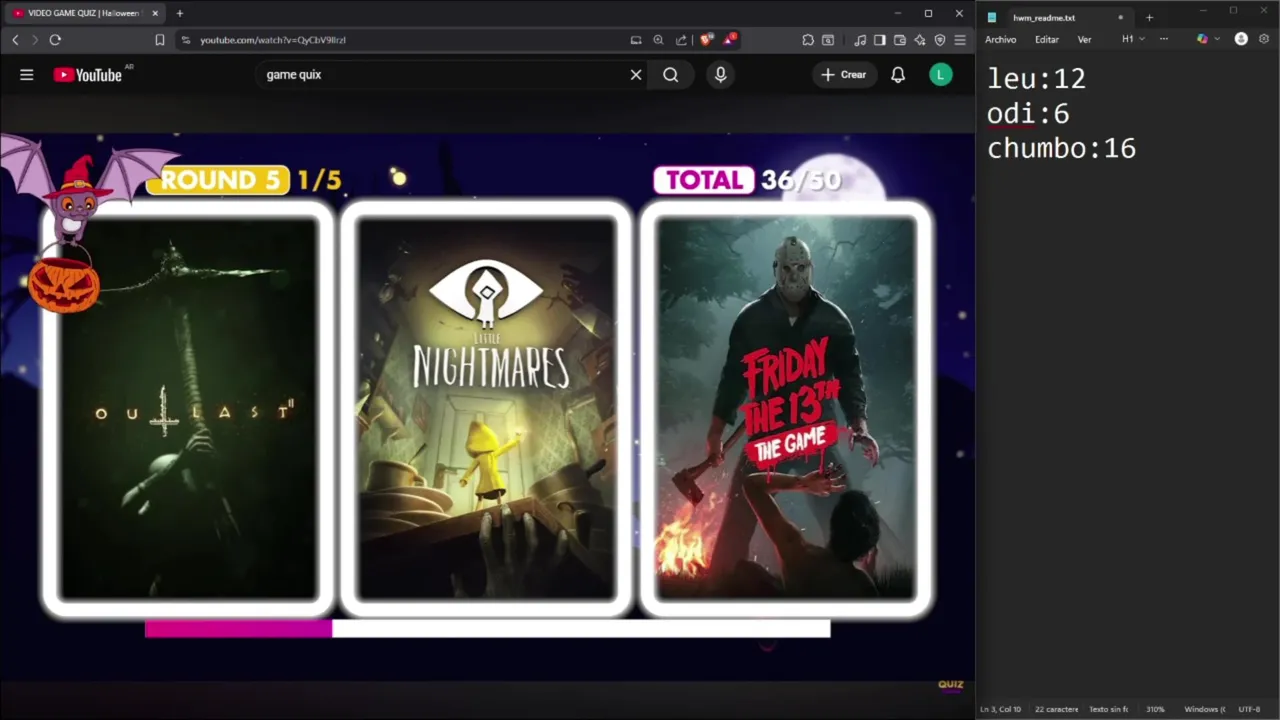This screenshot has height=720, width=1280.
Task: Start YouTube voice search microphone
Action: pos(720,75)
